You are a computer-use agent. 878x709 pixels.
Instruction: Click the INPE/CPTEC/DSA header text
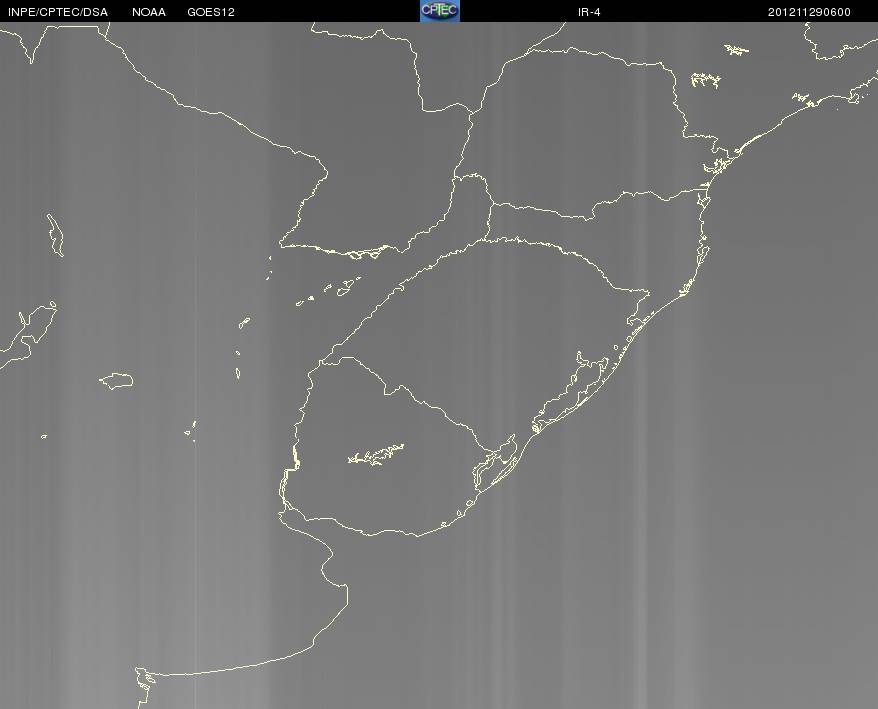pos(58,12)
